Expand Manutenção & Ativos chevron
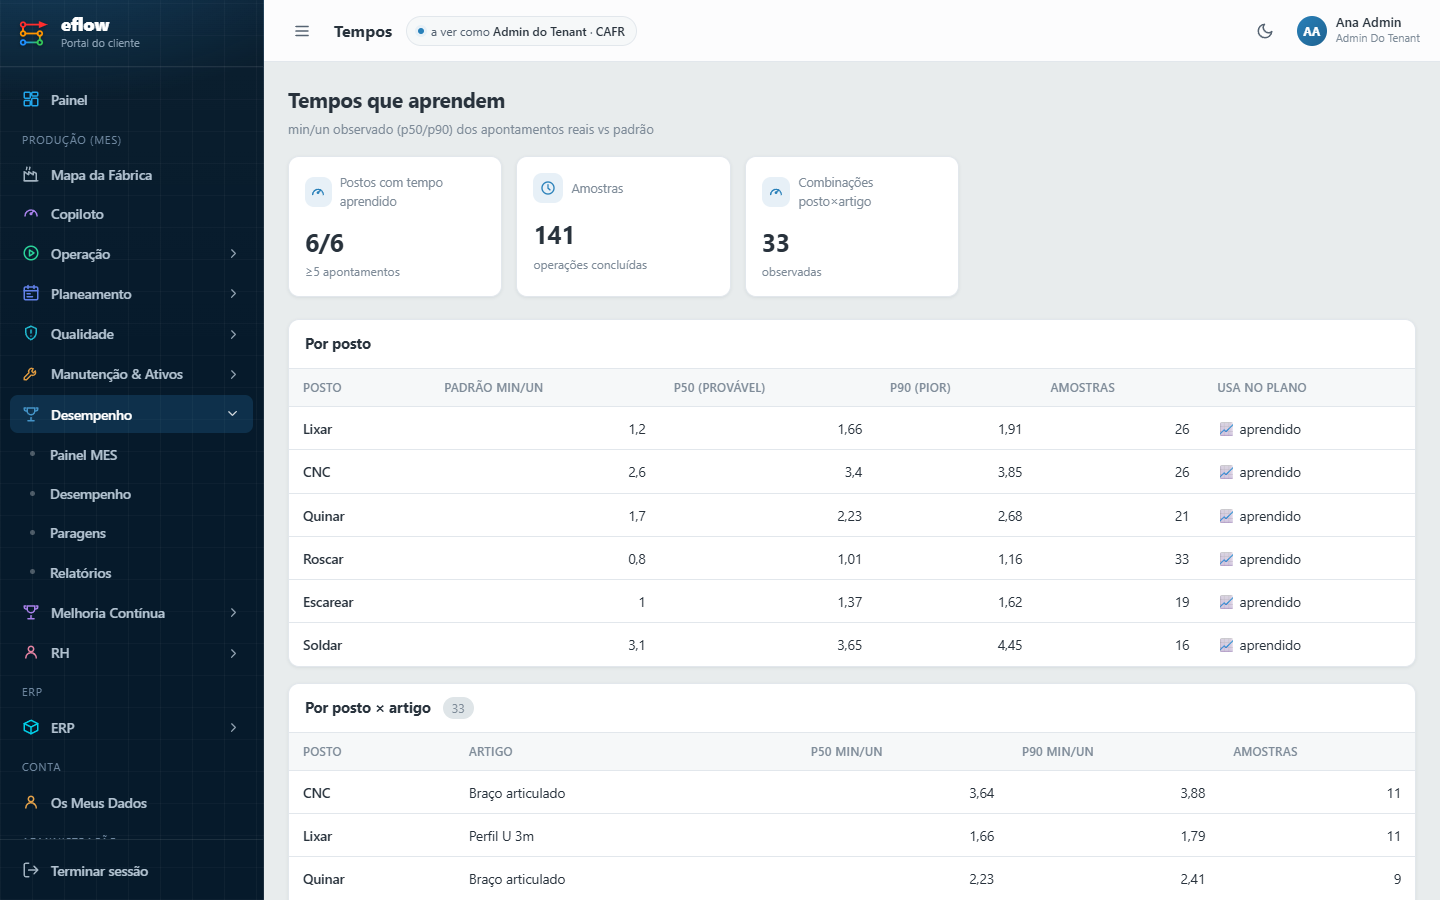The height and width of the screenshot is (900, 1440). (x=233, y=374)
